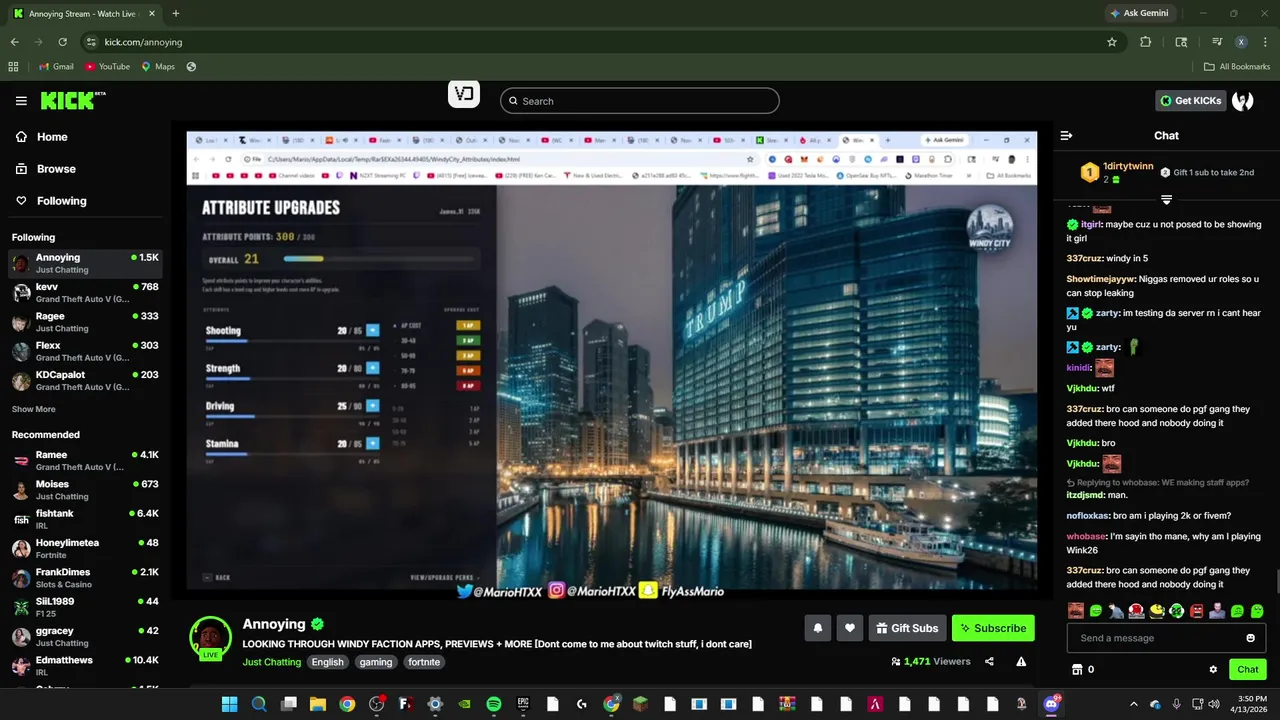Insert the first face emote in emote row

point(1076,610)
